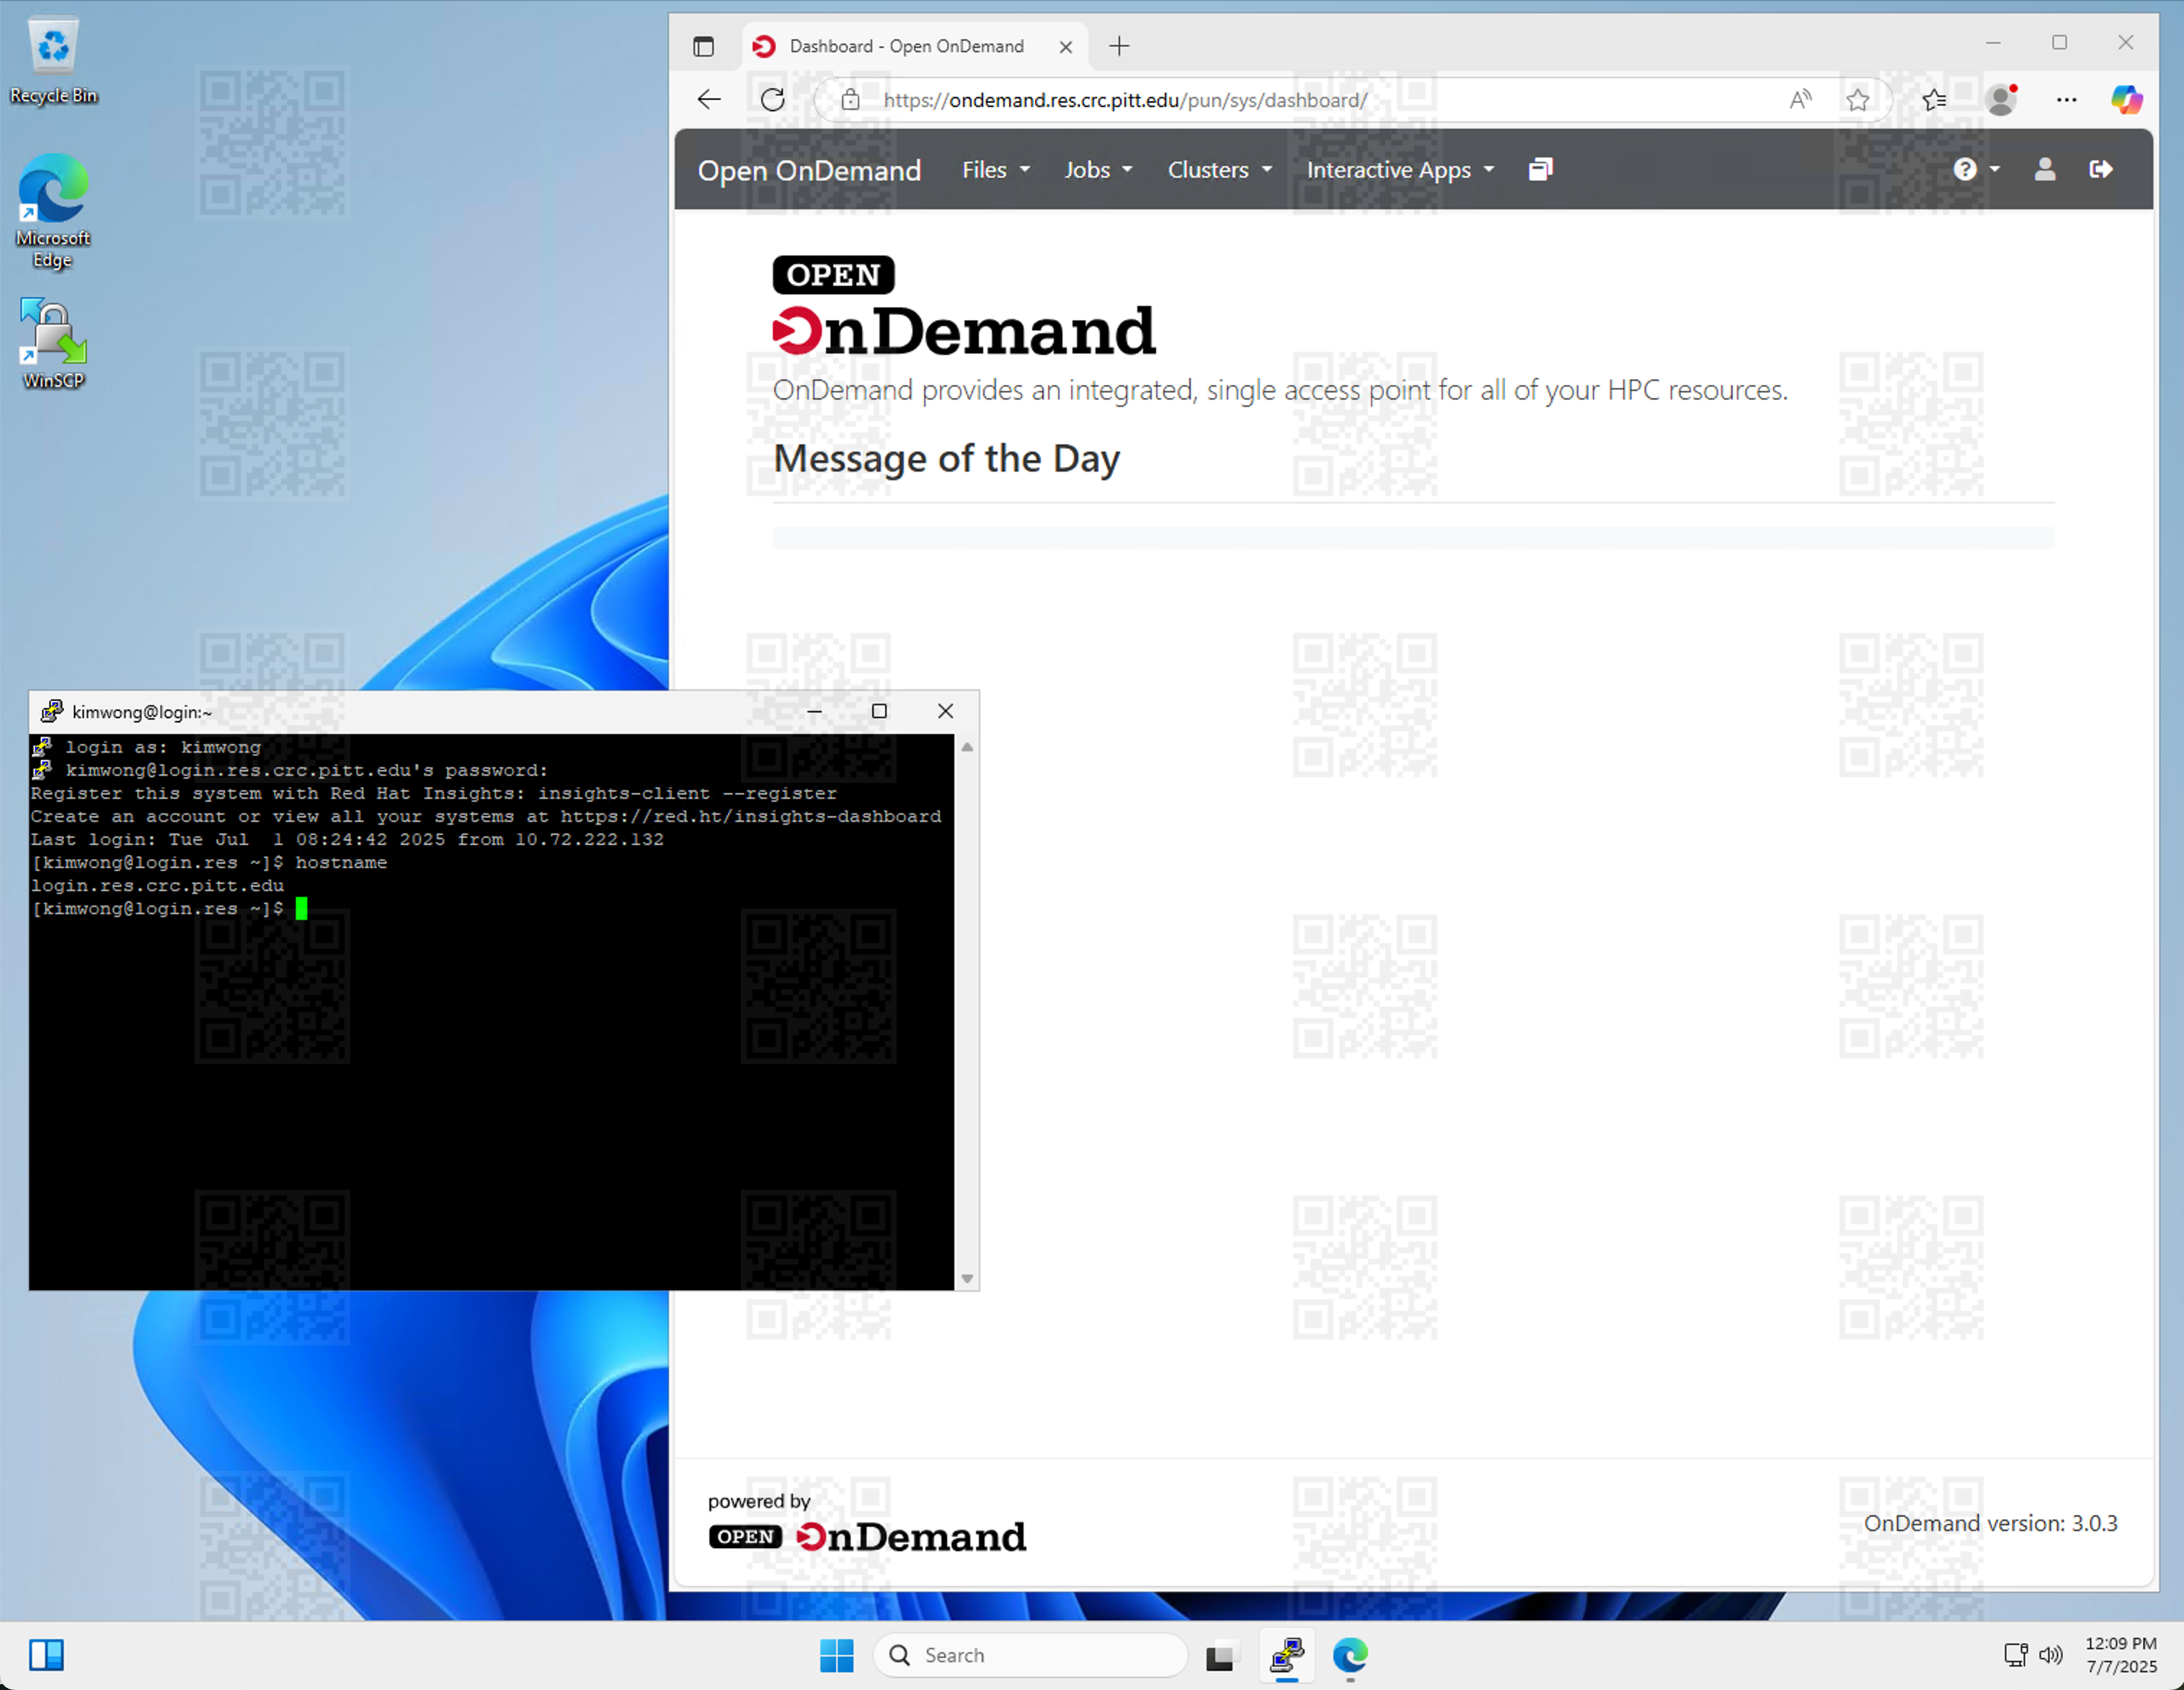Image resolution: width=2184 pixels, height=1690 pixels.
Task: Click the footer Open OnDemand logo
Action: click(x=867, y=1536)
